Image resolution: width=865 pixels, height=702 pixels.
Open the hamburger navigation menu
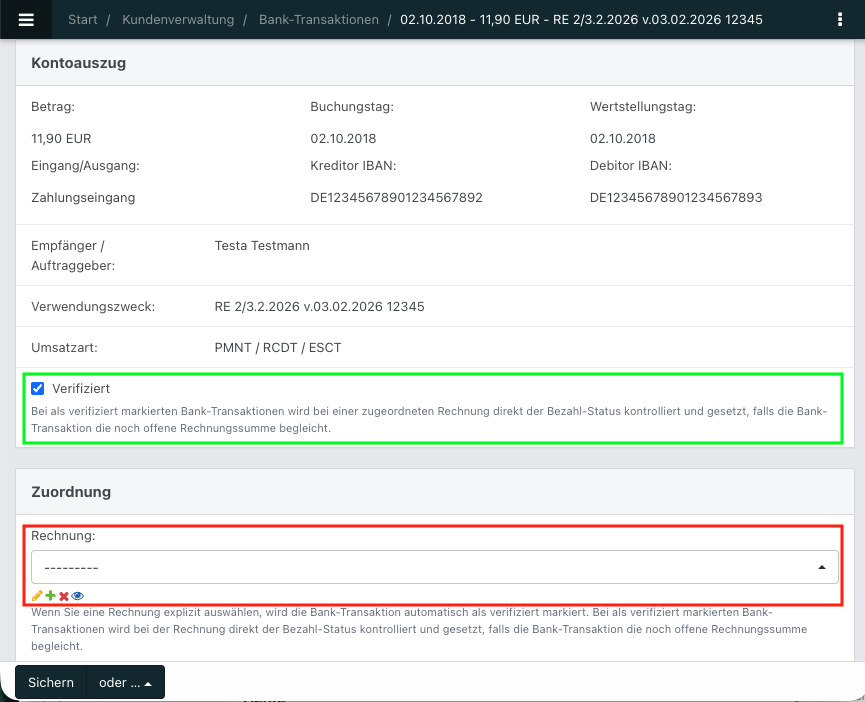point(26,20)
